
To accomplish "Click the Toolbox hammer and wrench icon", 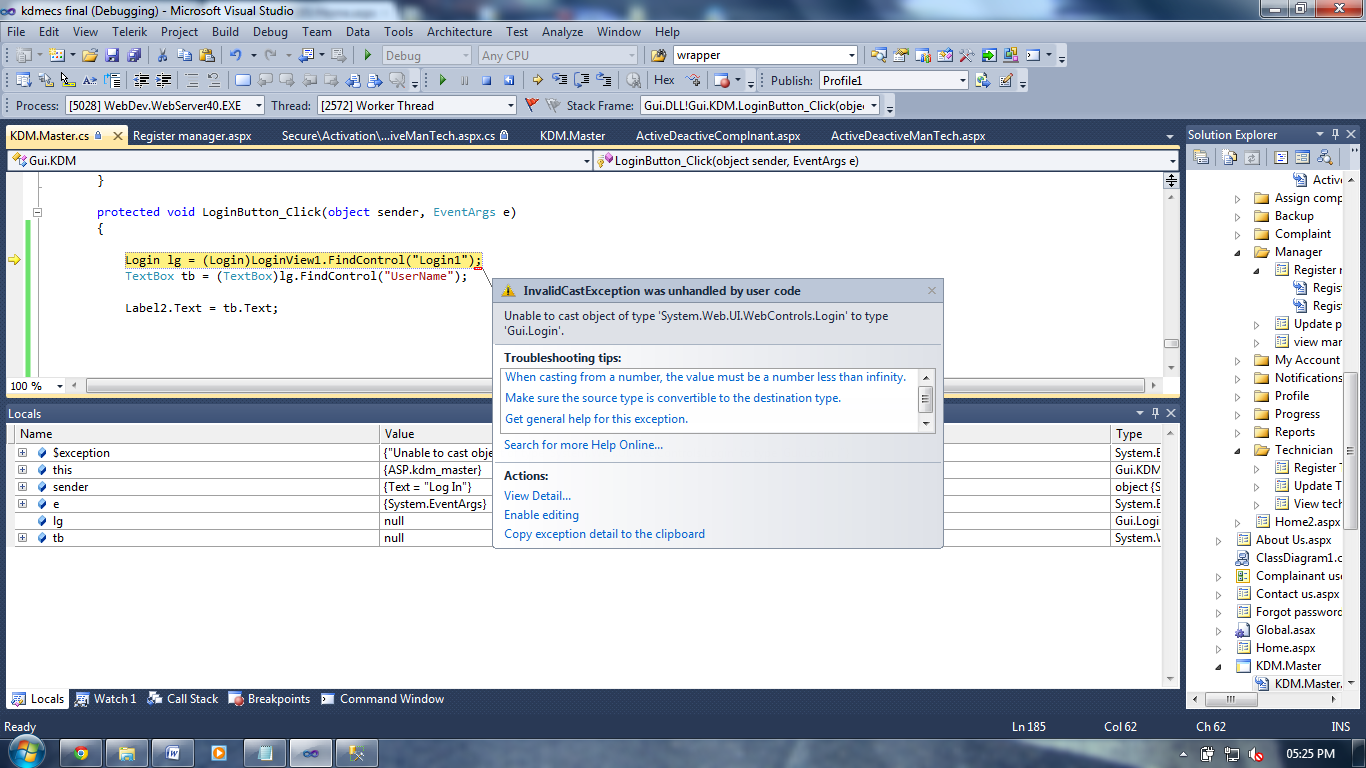I will point(967,56).
